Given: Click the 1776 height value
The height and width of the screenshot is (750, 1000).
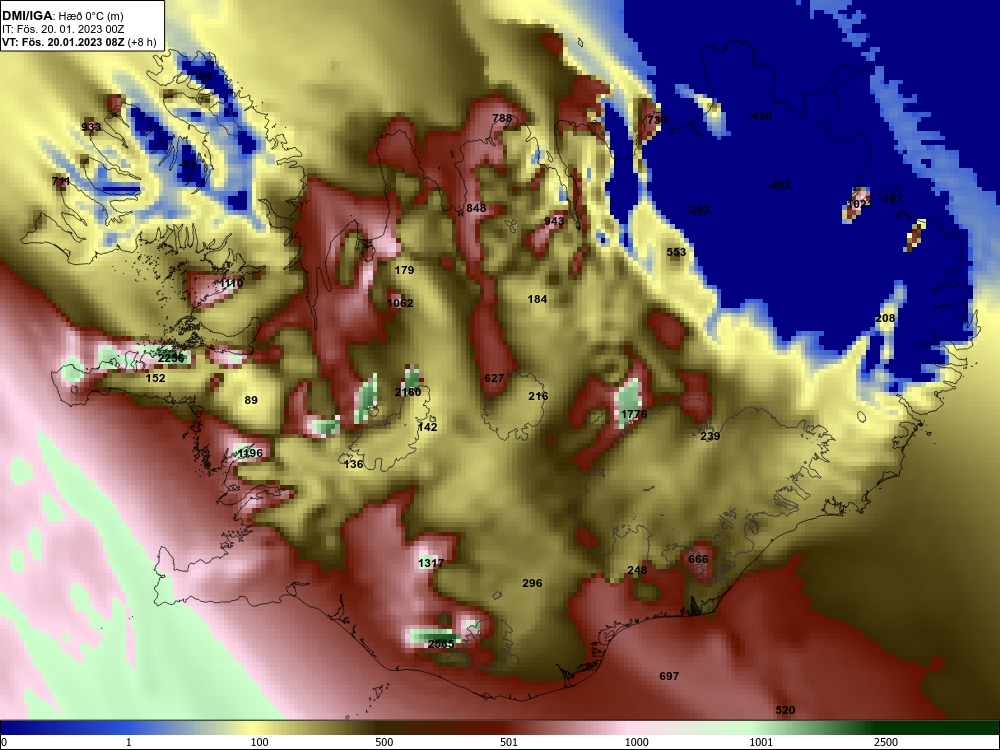Looking at the screenshot, I should click(x=634, y=415).
